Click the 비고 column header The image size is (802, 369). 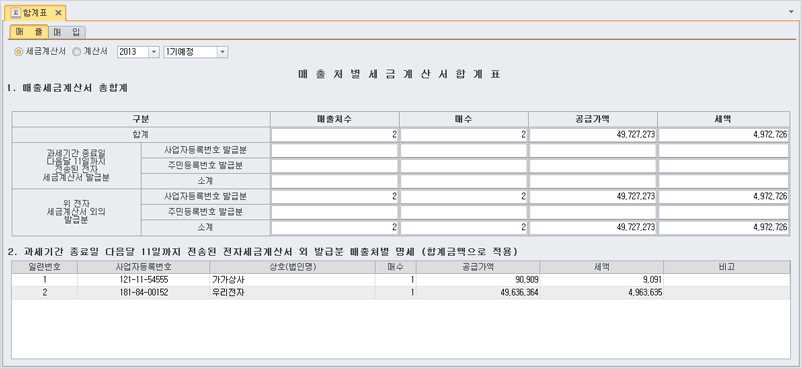click(x=726, y=267)
